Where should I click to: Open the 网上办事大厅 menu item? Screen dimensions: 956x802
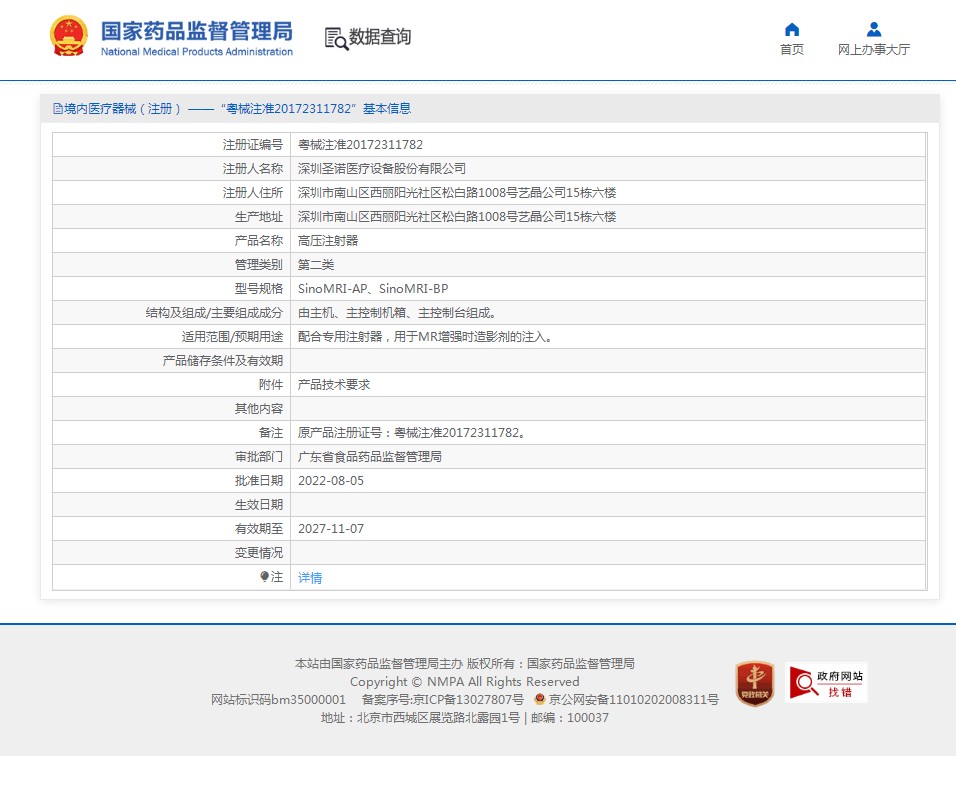(x=873, y=50)
